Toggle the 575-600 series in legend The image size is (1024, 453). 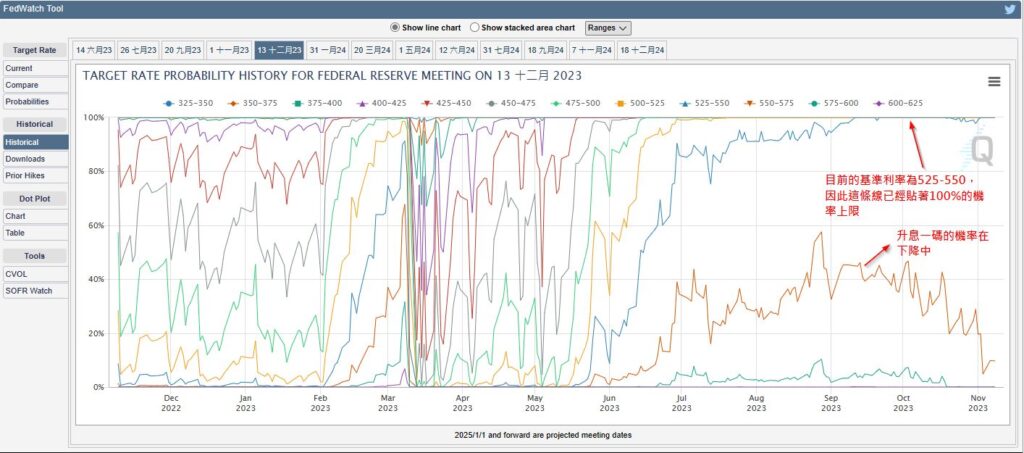833,103
